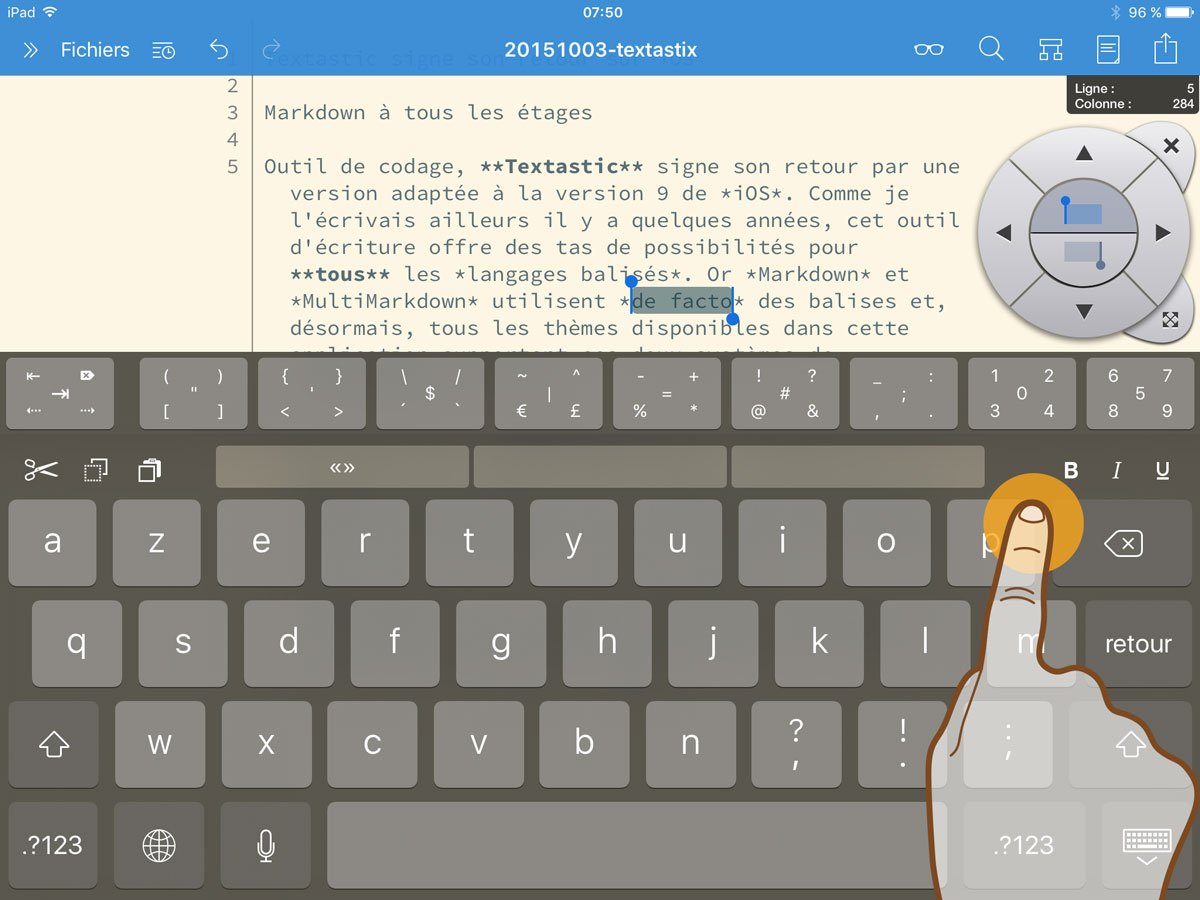Tap the e key
The height and width of the screenshot is (900, 1200).
pyautogui.click(x=261, y=543)
